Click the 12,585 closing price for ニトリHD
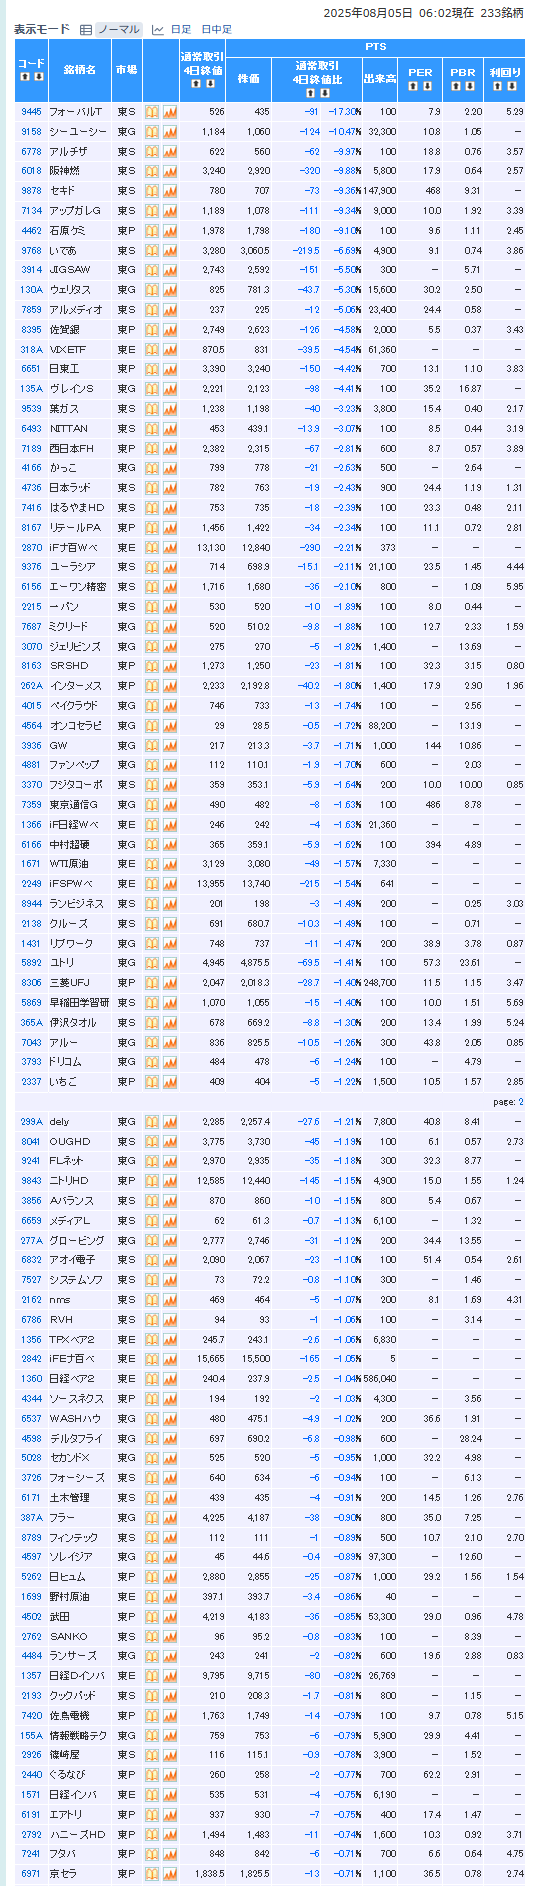This screenshot has height=1886, width=540. [x=209, y=1181]
